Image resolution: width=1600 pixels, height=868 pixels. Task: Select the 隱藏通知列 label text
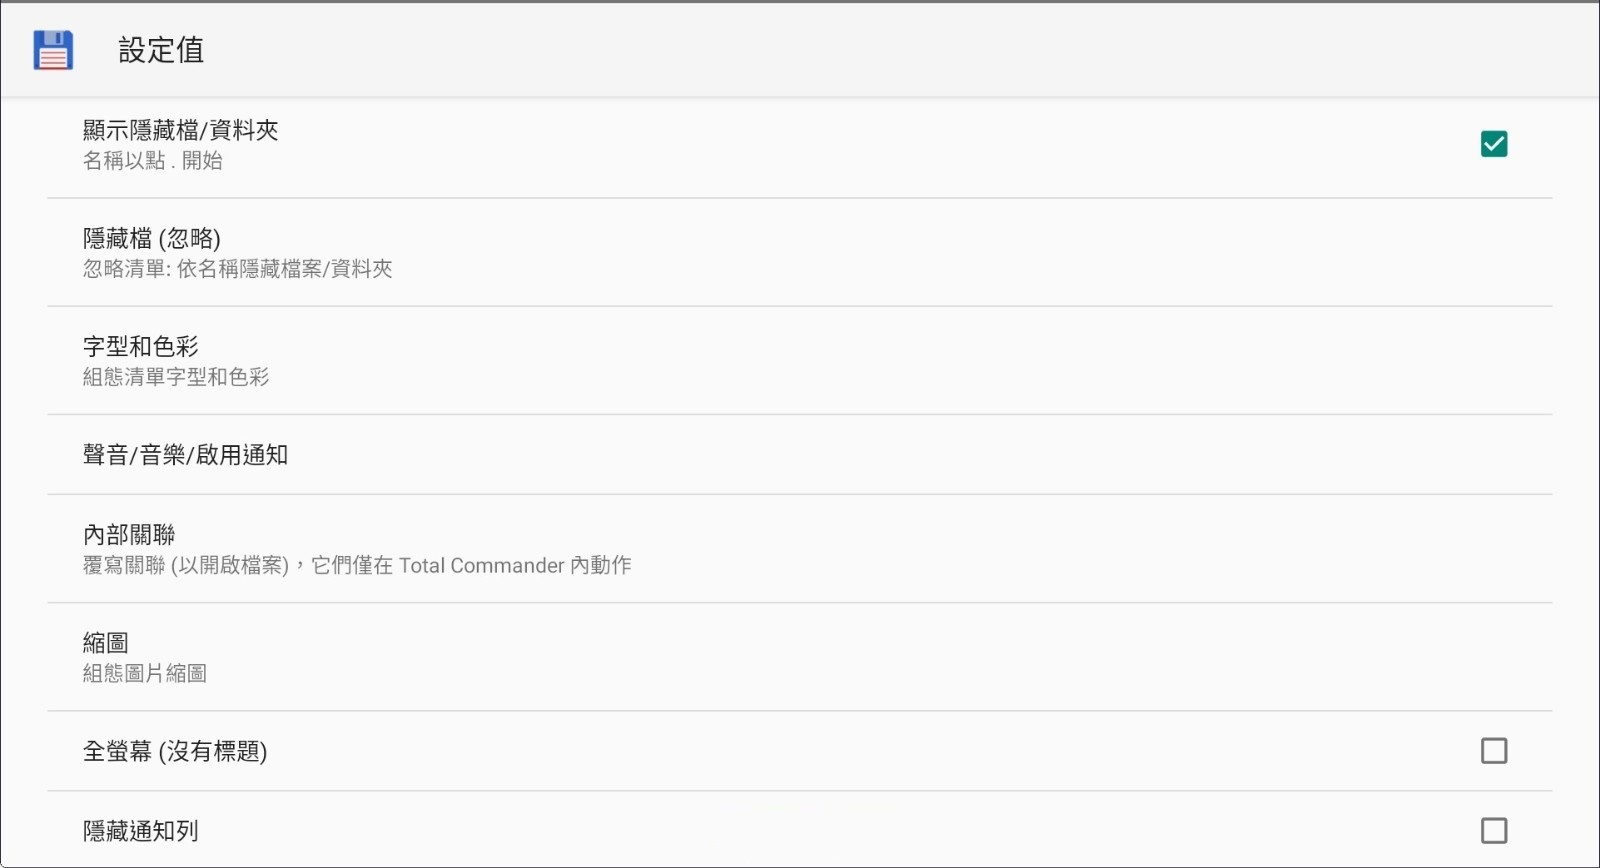[x=141, y=831]
